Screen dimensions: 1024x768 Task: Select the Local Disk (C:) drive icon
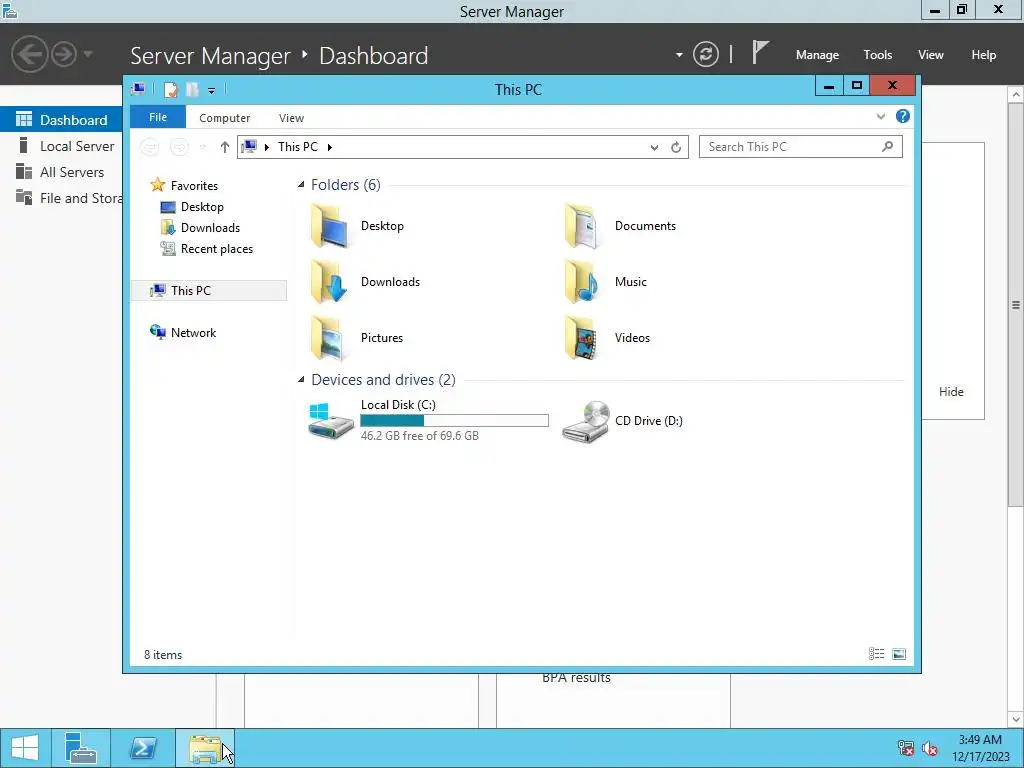[330, 421]
